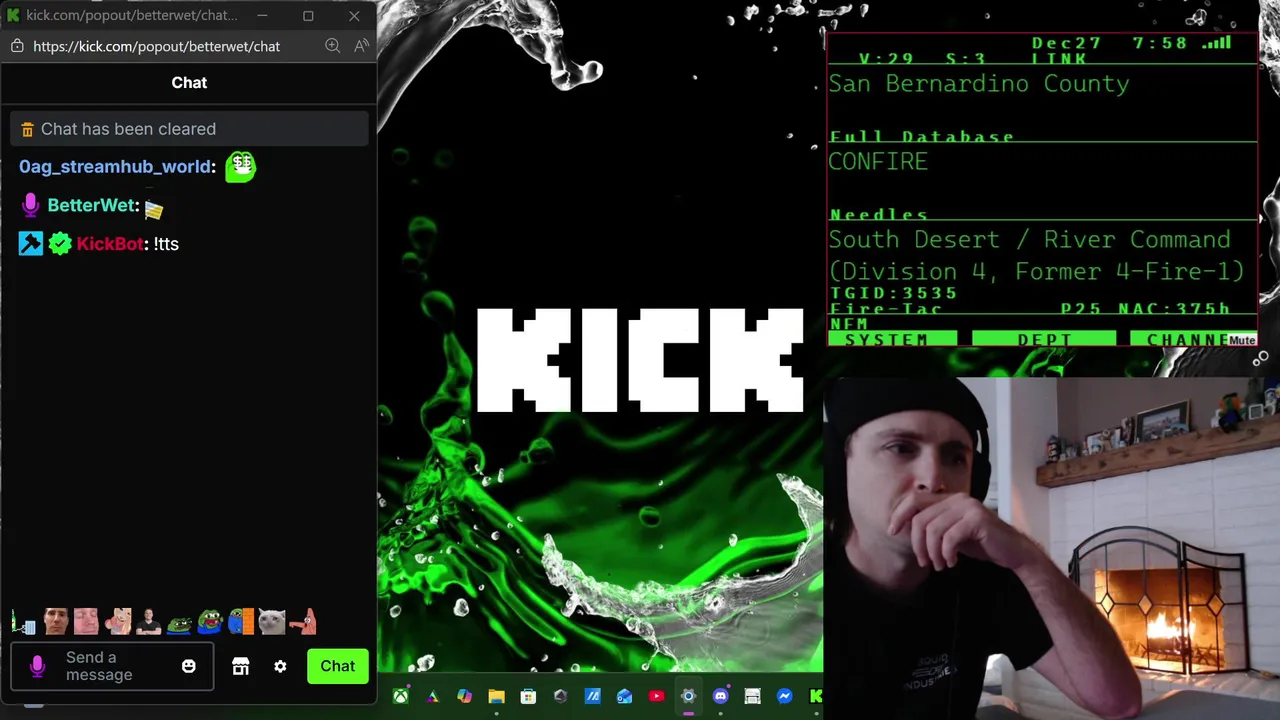1280x720 pixels.
Task: Click 'San Bernardino County' on scanner display
Action: click(979, 84)
